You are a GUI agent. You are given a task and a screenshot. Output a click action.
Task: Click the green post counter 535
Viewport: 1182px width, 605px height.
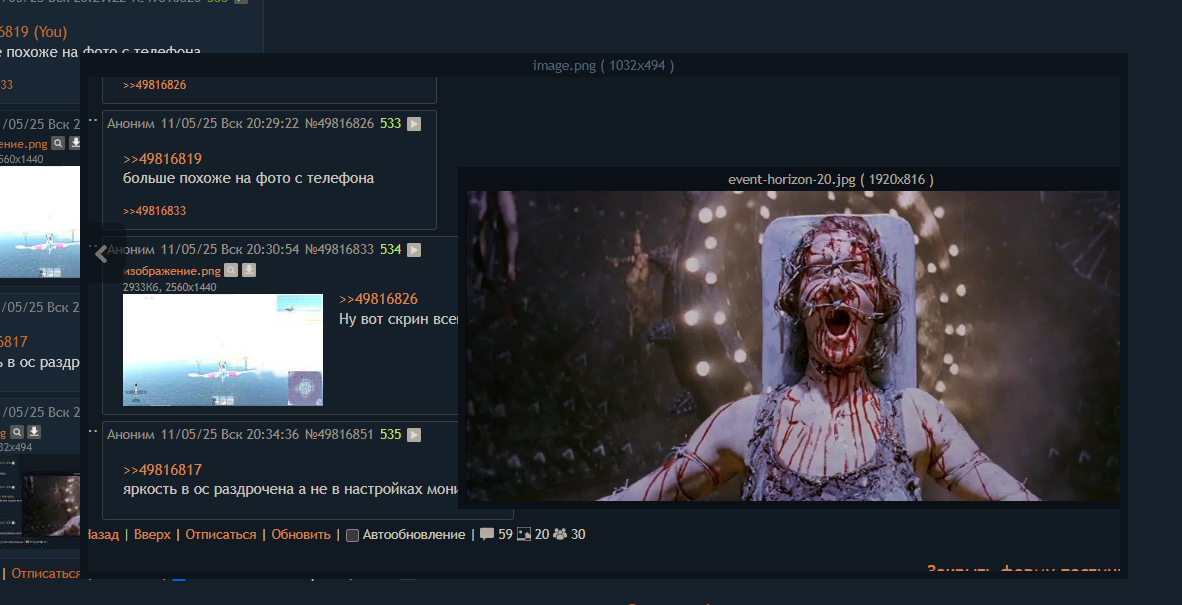pyautogui.click(x=390, y=435)
